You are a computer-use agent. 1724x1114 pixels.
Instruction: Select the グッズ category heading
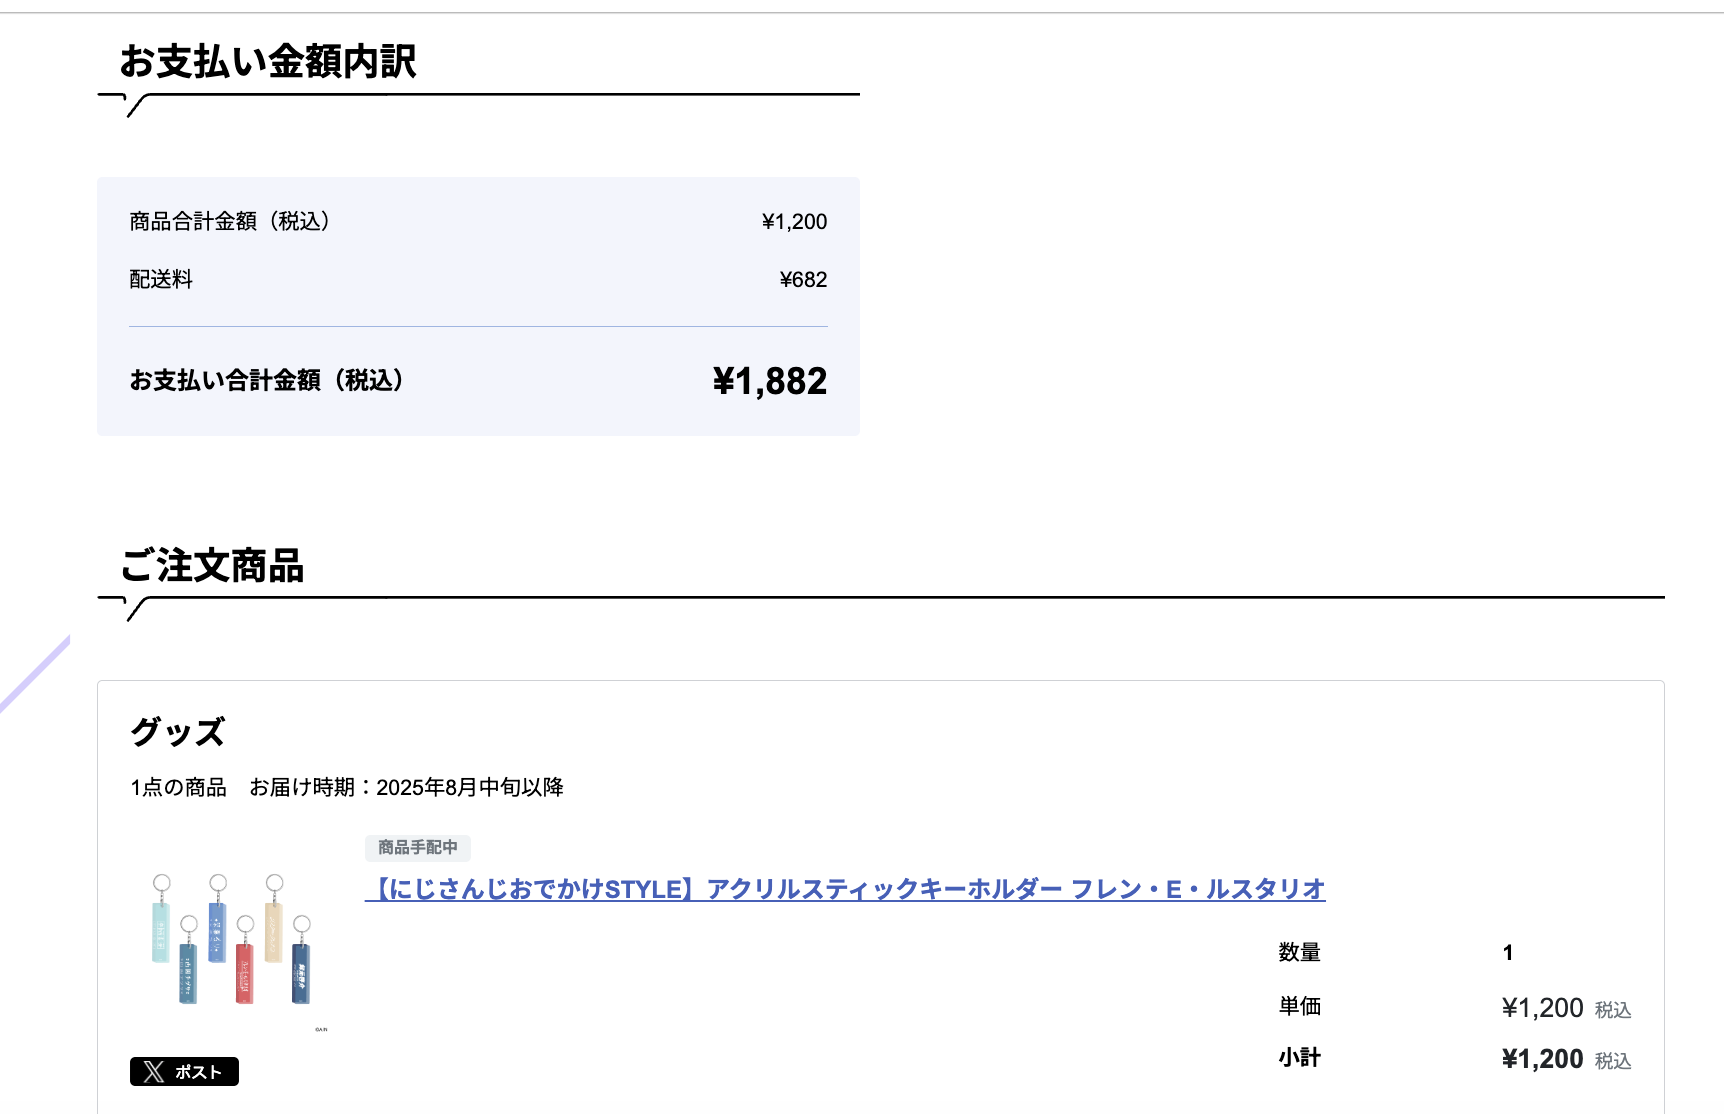pos(178,732)
